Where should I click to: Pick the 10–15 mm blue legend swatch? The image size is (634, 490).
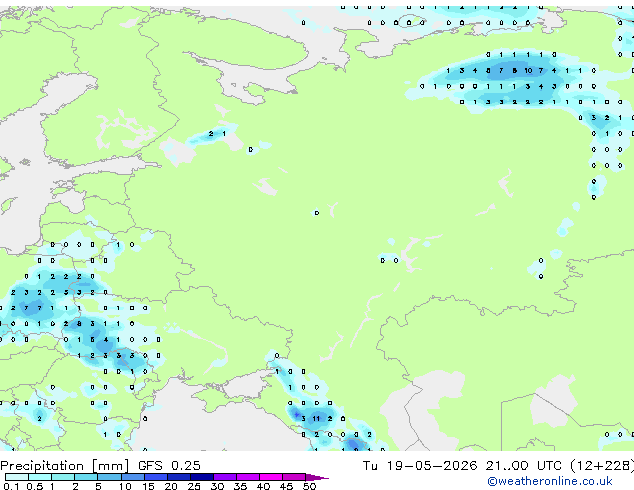pos(132,477)
